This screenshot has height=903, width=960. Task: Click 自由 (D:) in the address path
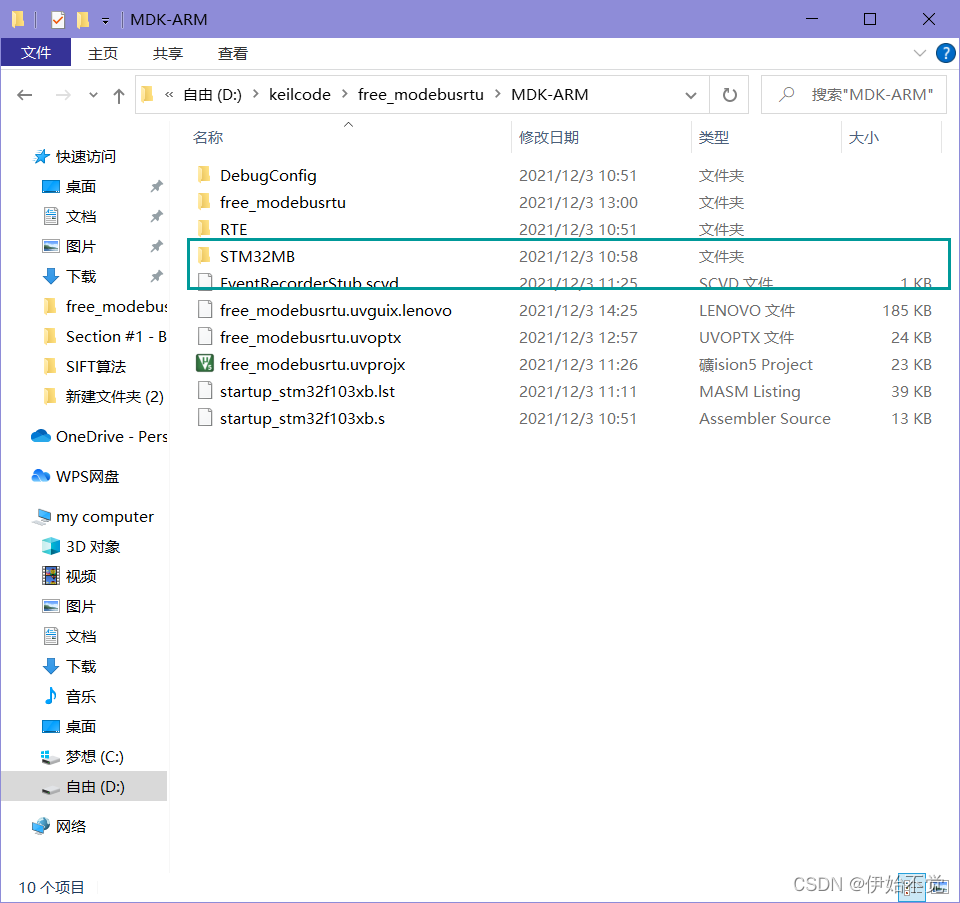pos(212,94)
